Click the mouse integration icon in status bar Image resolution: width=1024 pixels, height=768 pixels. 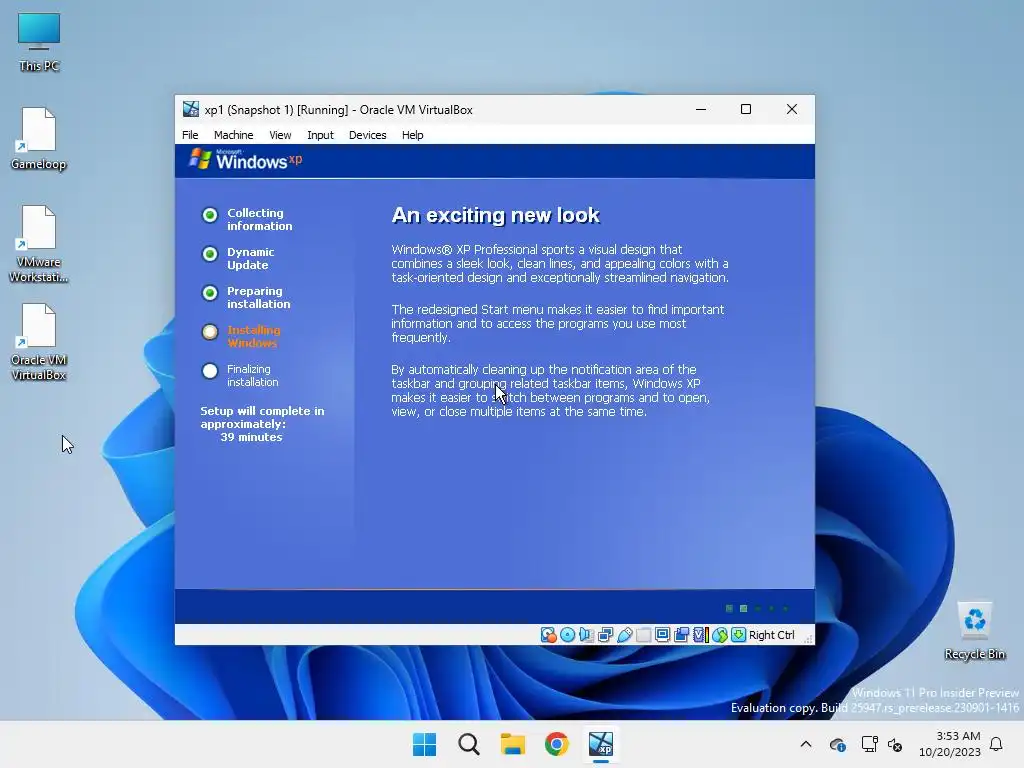pos(720,635)
